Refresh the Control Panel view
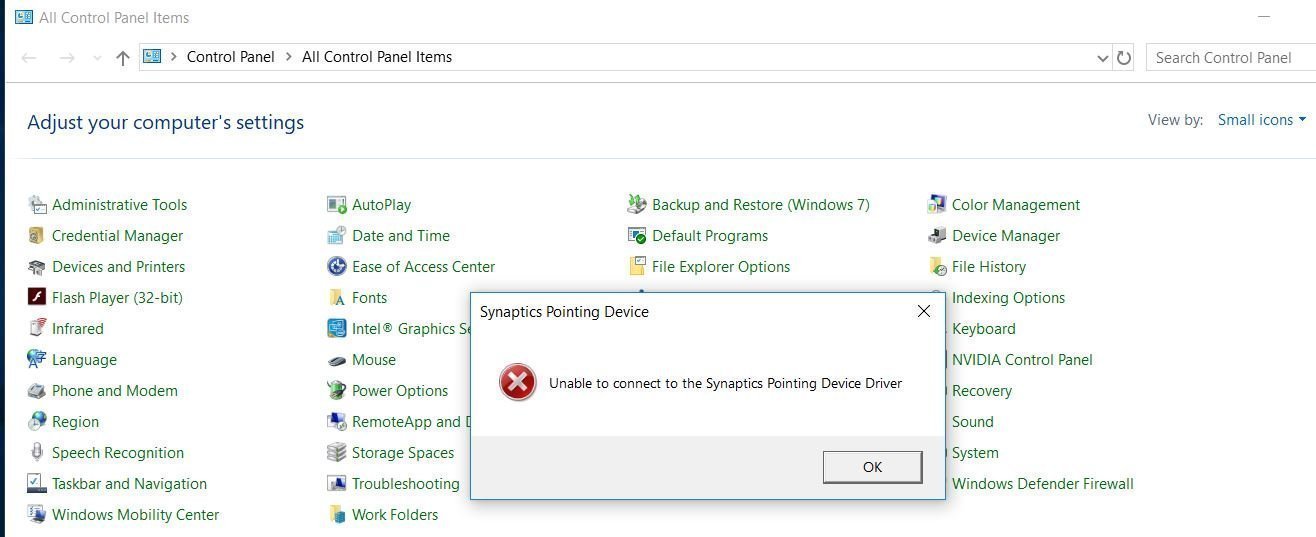The image size is (1316, 537). 1124,58
